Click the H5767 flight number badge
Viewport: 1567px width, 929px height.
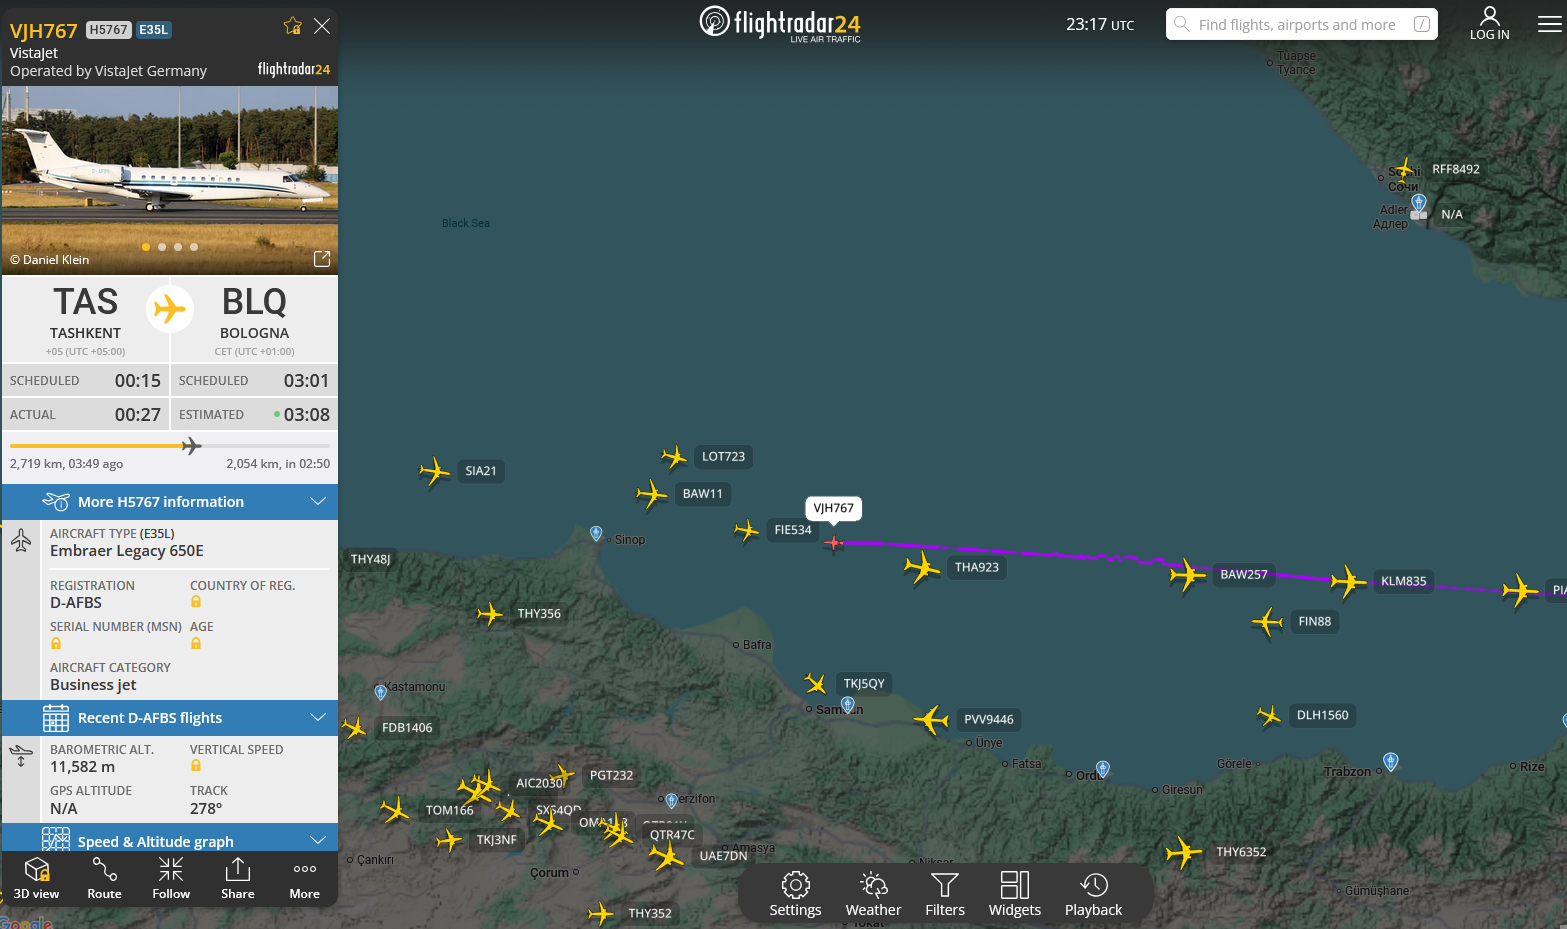(108, 30)
